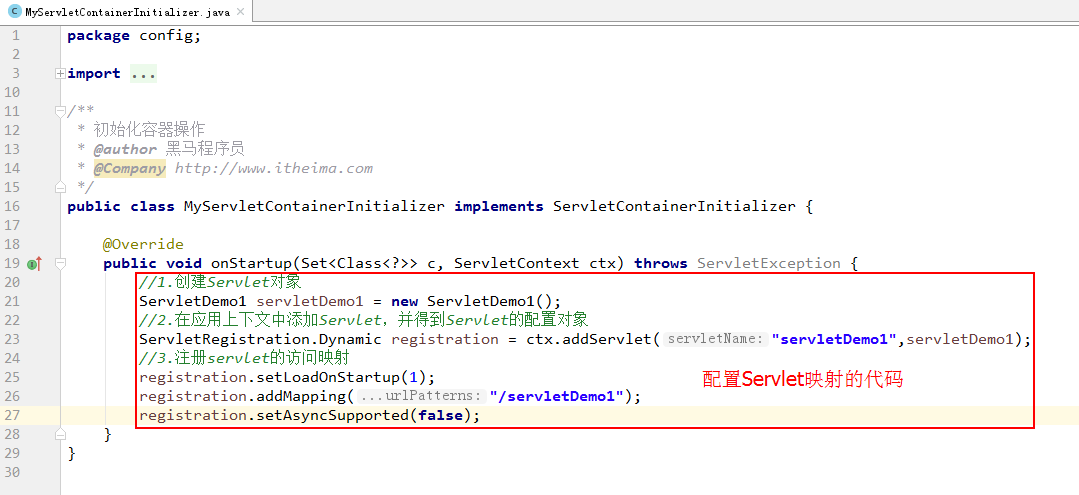Viewport: 1079px width, 495px height.
Task: Click the @Override annotation
Action: (x=143, y=244)
